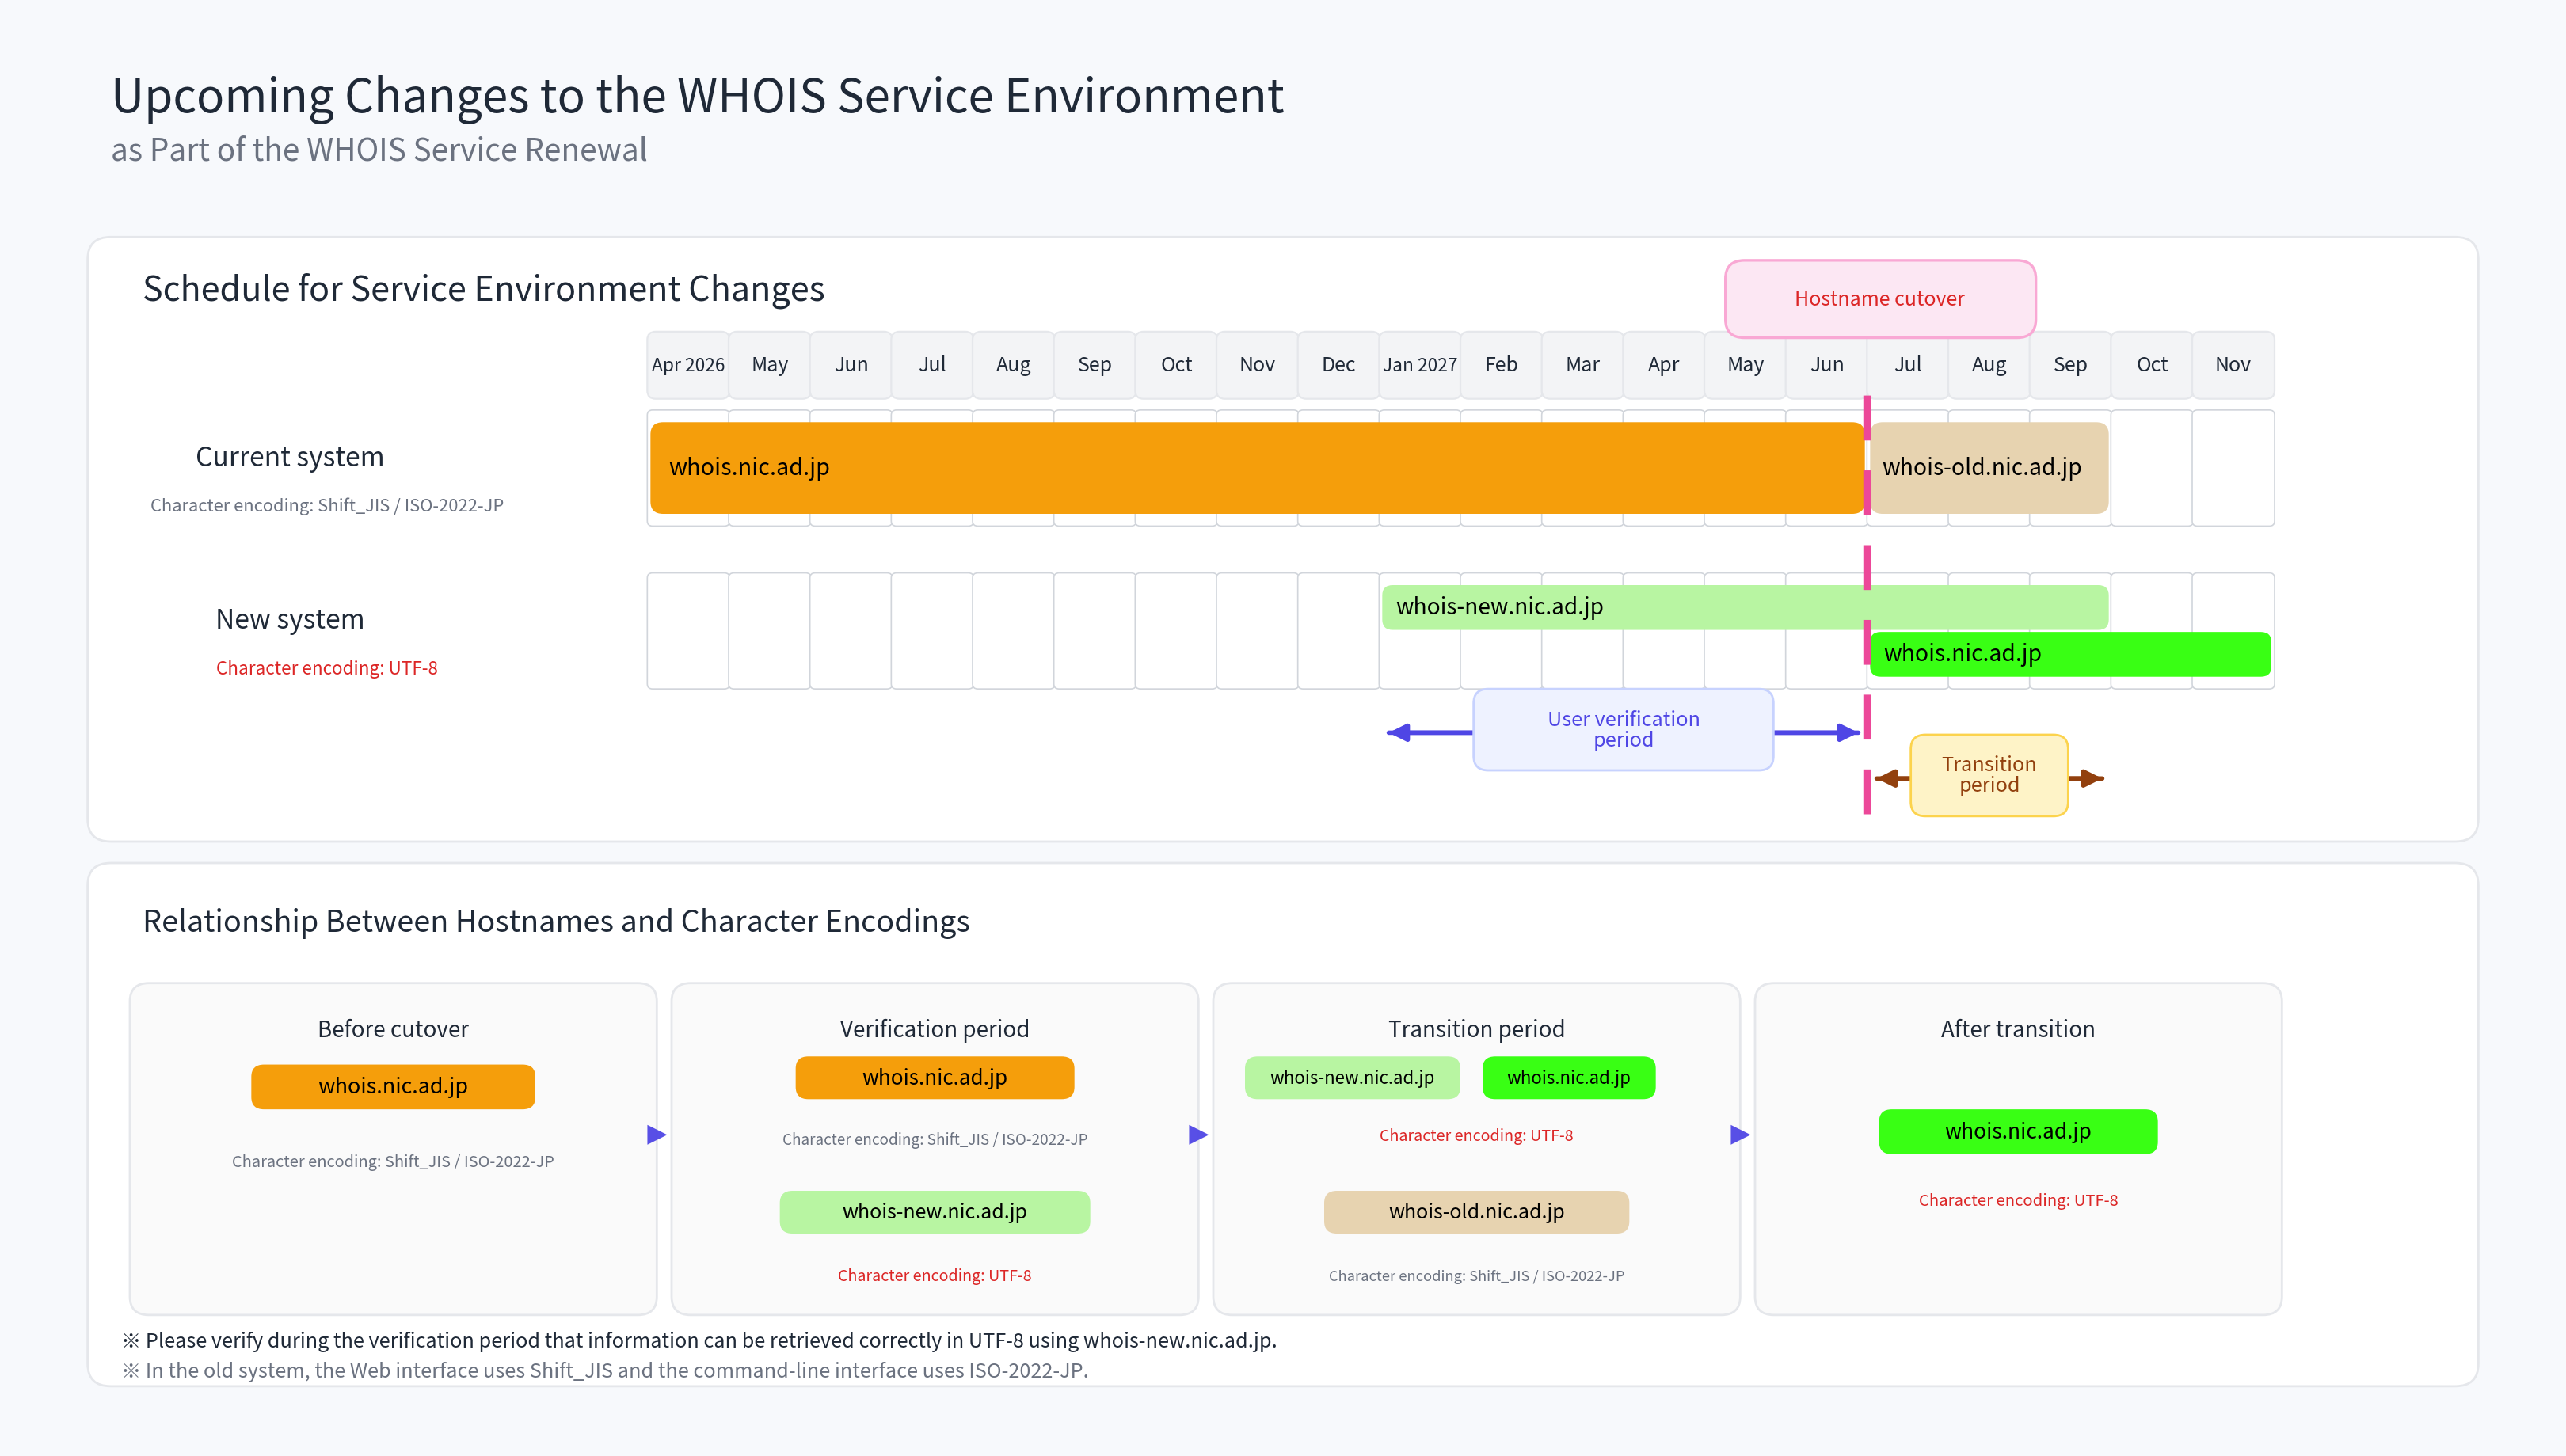Click the tan whois-old.nic.ad.jp timeline bar
2566x1456 pixels.
coord(1987,467)
